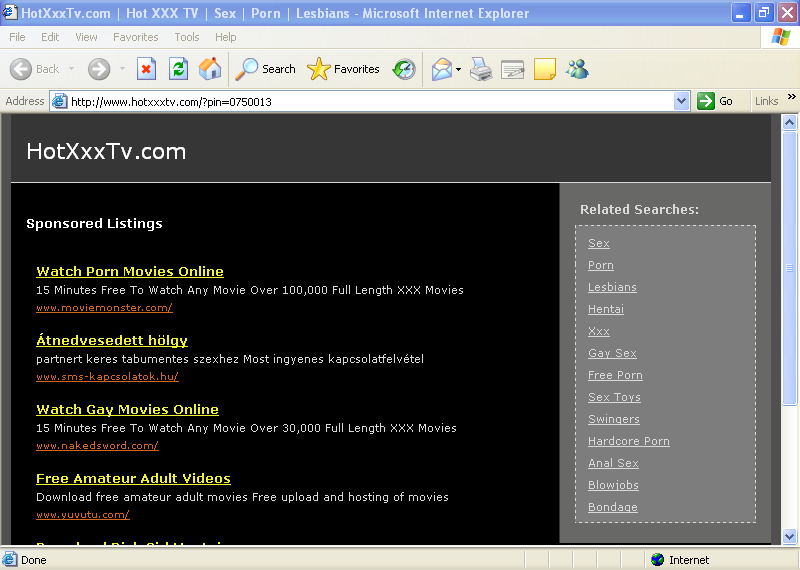Click the Back navigation button
This screenshot has height=570, width=800.
(x=35, y=69)
